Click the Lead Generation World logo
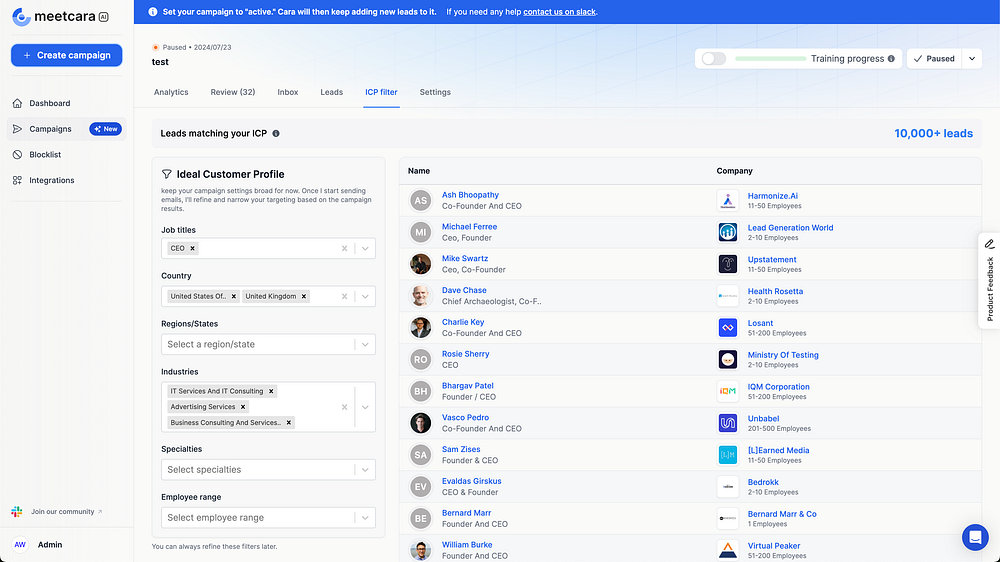 point(728,232)
